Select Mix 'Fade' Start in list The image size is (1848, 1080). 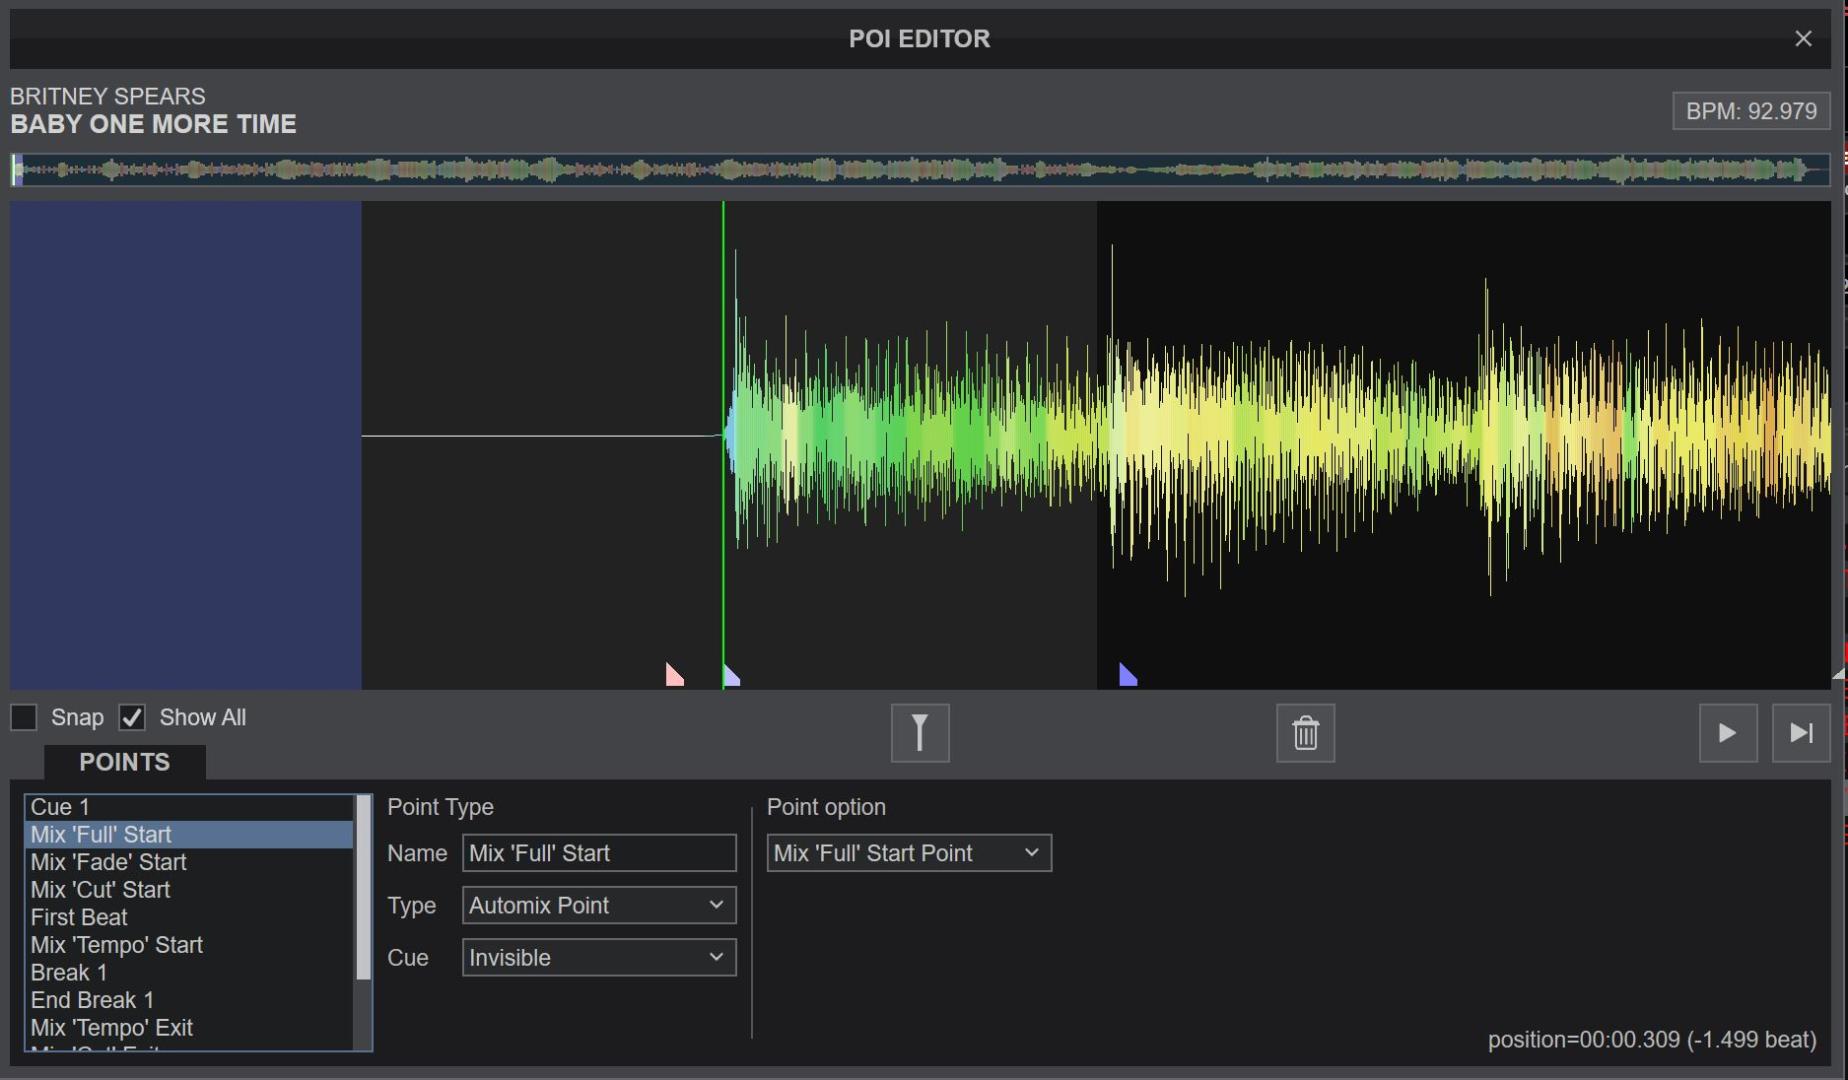(x=189, y=862)
